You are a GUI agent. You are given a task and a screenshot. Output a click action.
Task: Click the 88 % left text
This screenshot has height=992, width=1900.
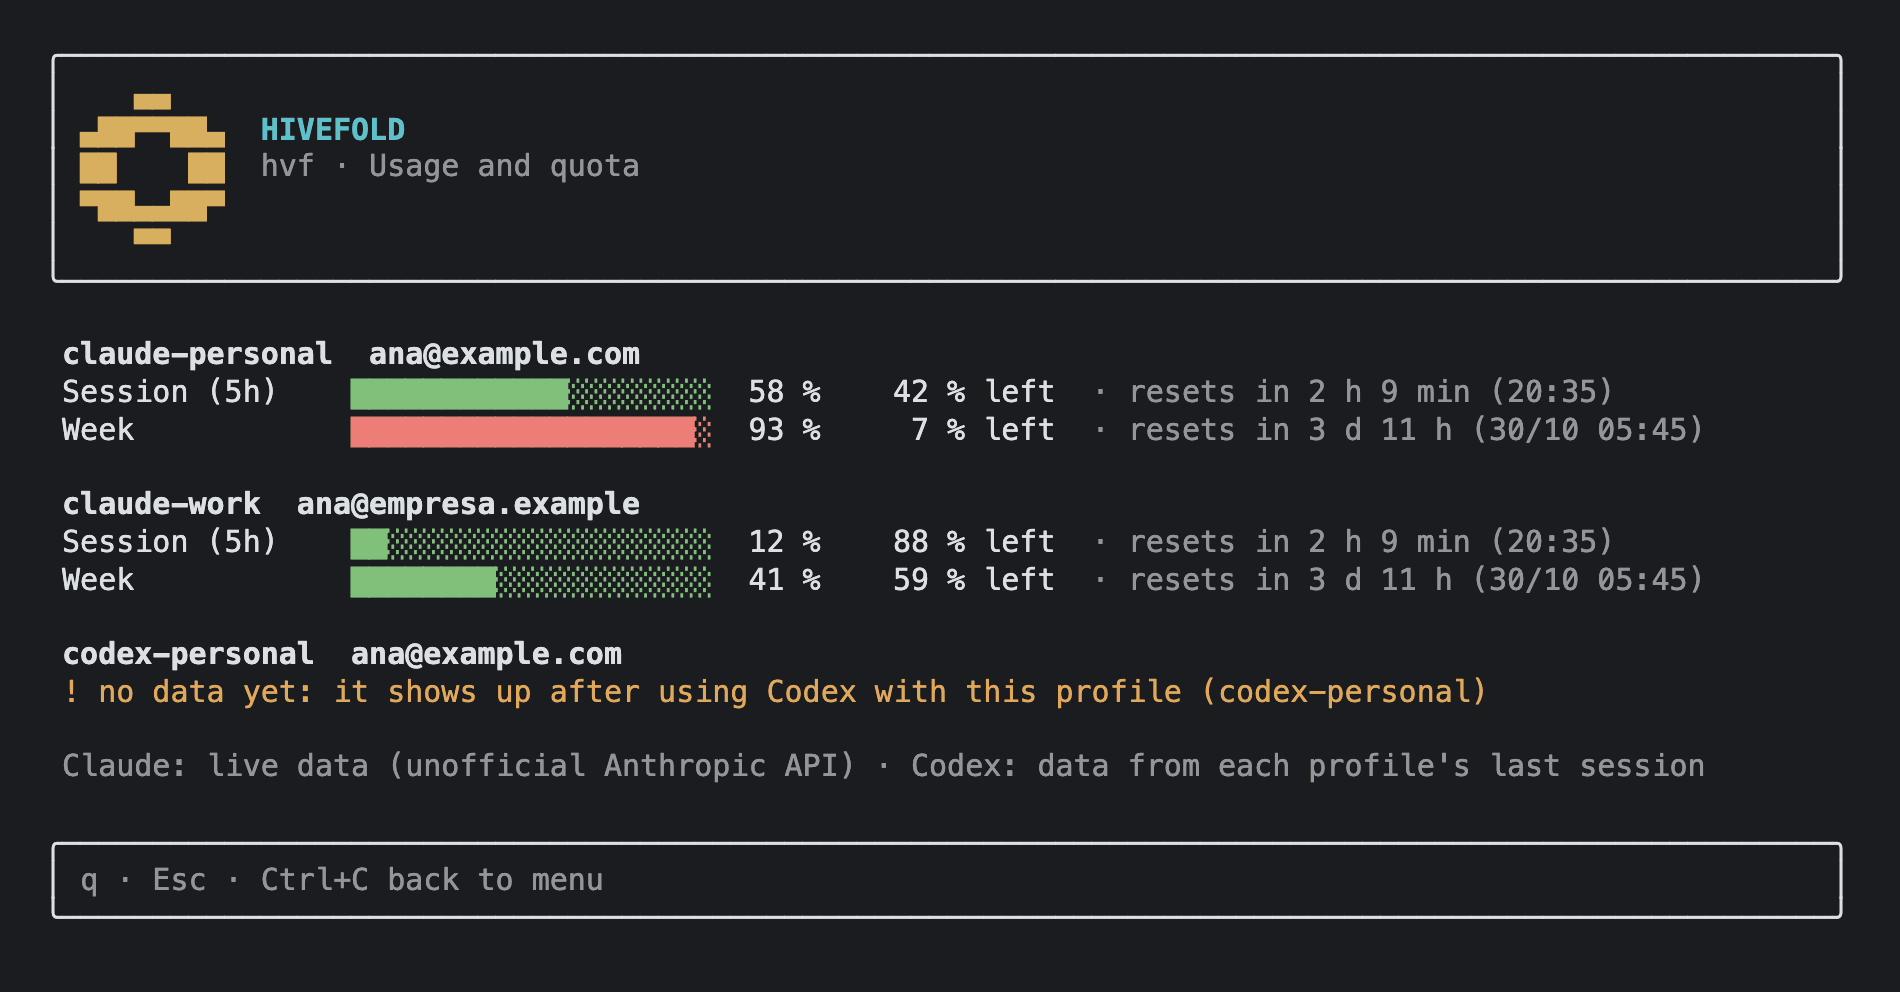pyautogui.click(x=974, y=542)
